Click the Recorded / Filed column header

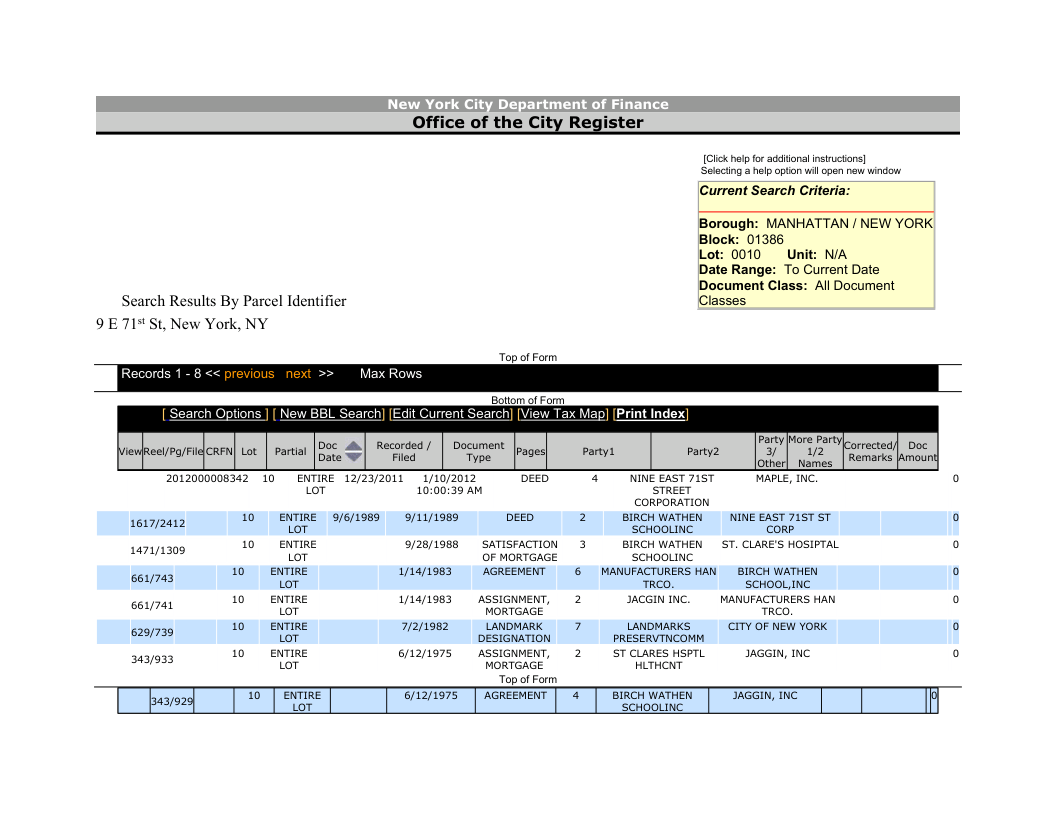403,452
